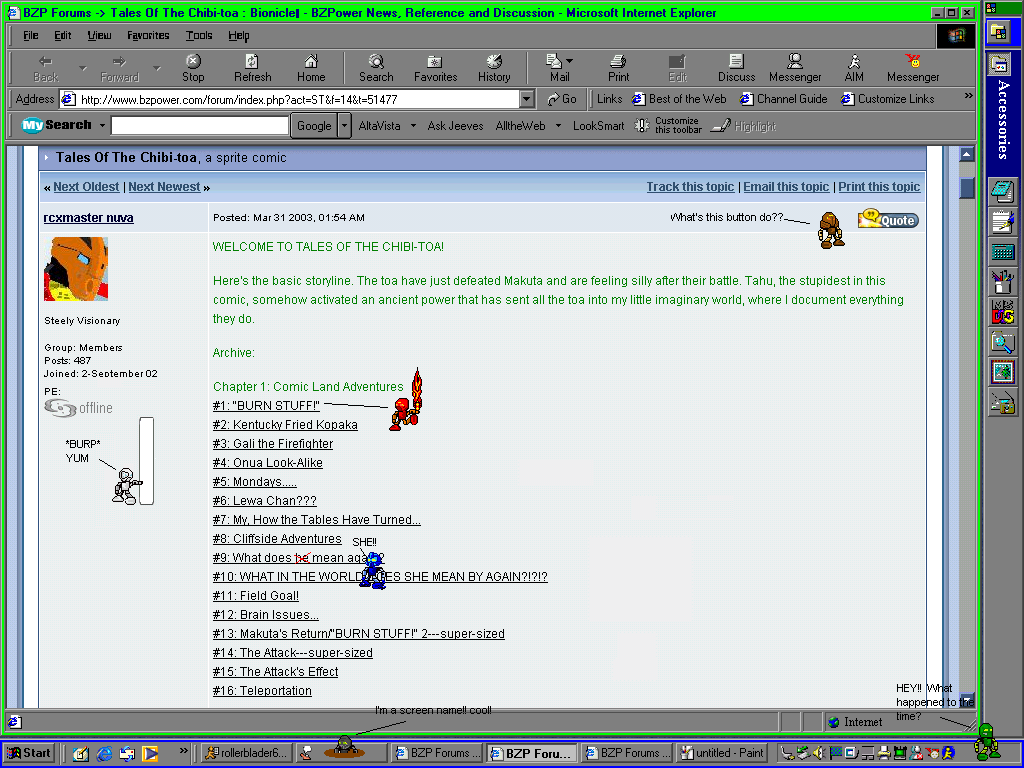
Task: Open the View menu
Action: tap(99, 35)
